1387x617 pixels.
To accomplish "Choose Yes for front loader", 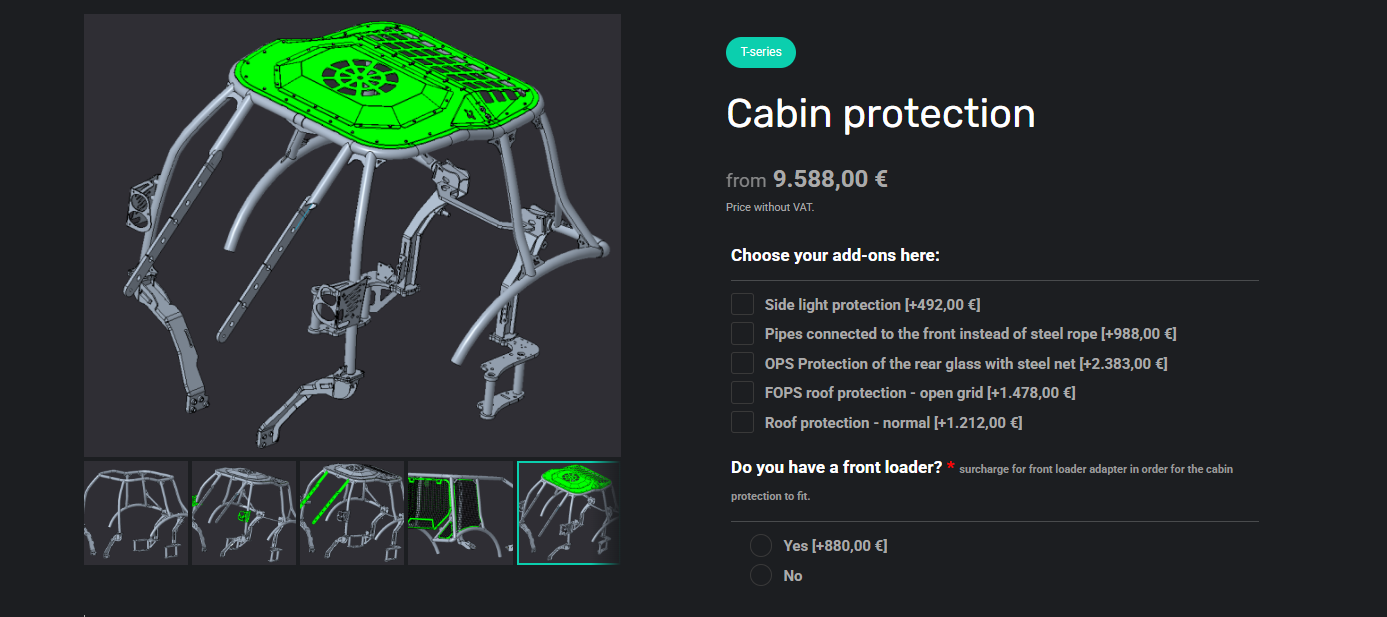I will (761, 545).
